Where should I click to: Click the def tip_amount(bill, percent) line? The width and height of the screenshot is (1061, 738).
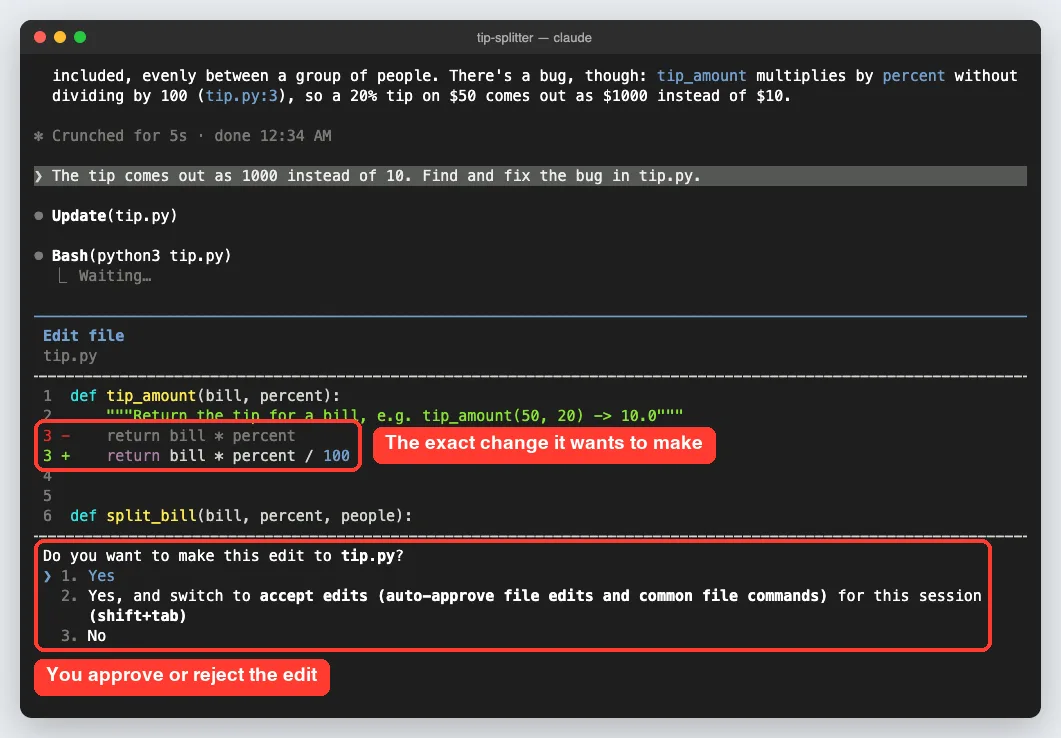(x=205, y=396)
